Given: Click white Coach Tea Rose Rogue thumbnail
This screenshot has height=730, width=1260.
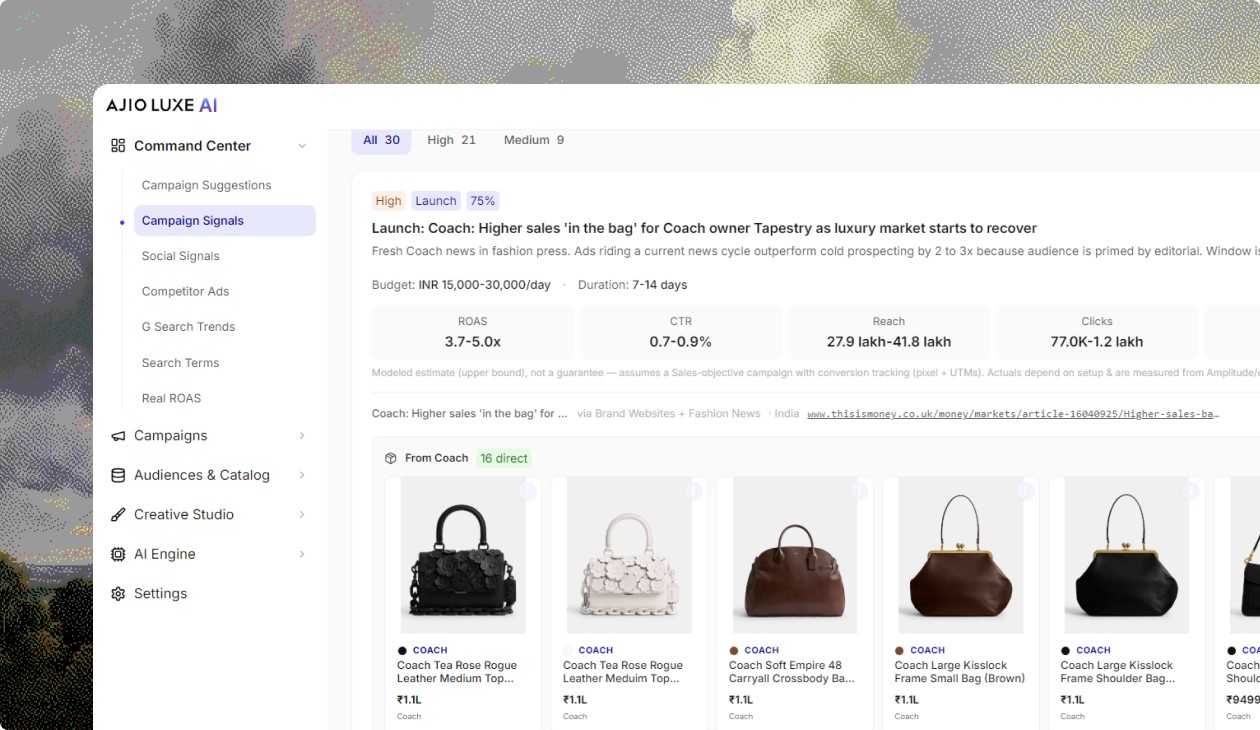Looking at the screenshot, I should click(x=629, y=555).
